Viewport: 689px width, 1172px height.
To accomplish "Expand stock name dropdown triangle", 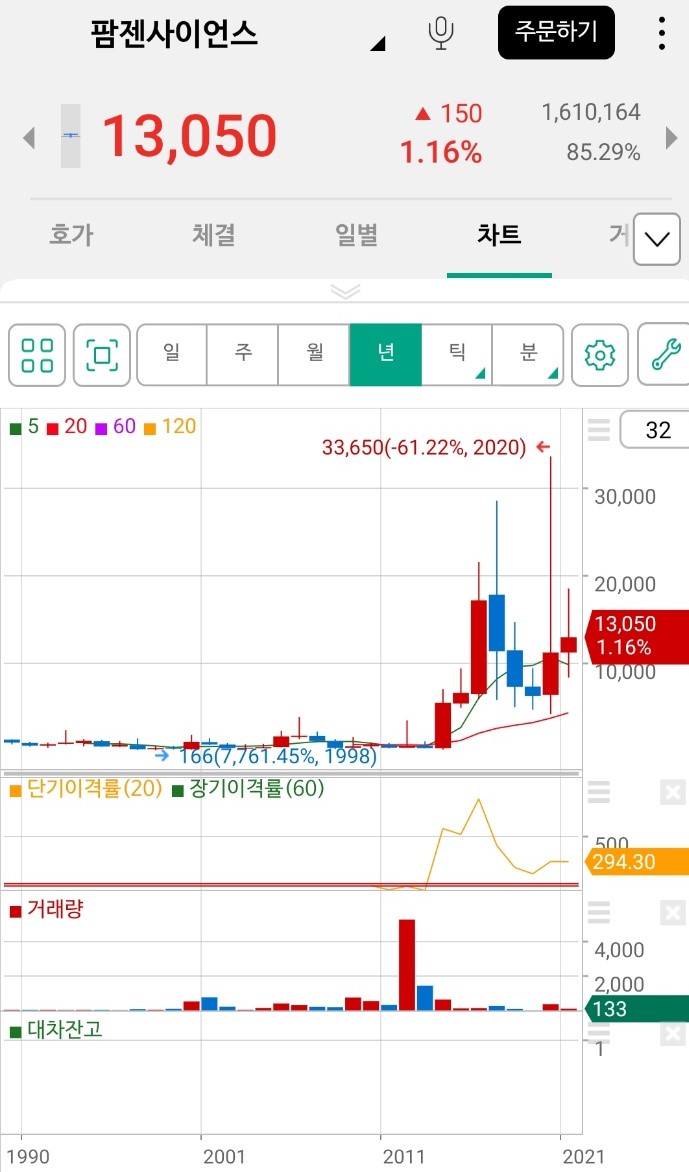I will coord(377,43).
